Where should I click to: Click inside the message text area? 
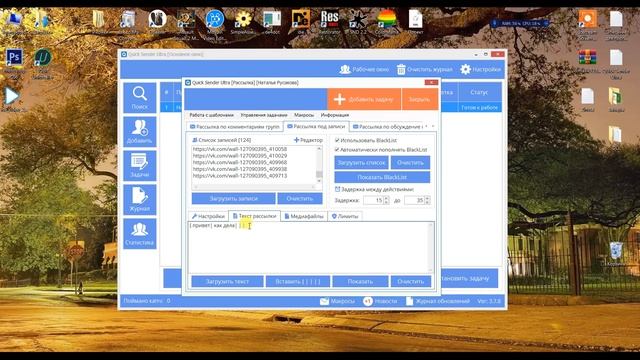click(310, 248)
